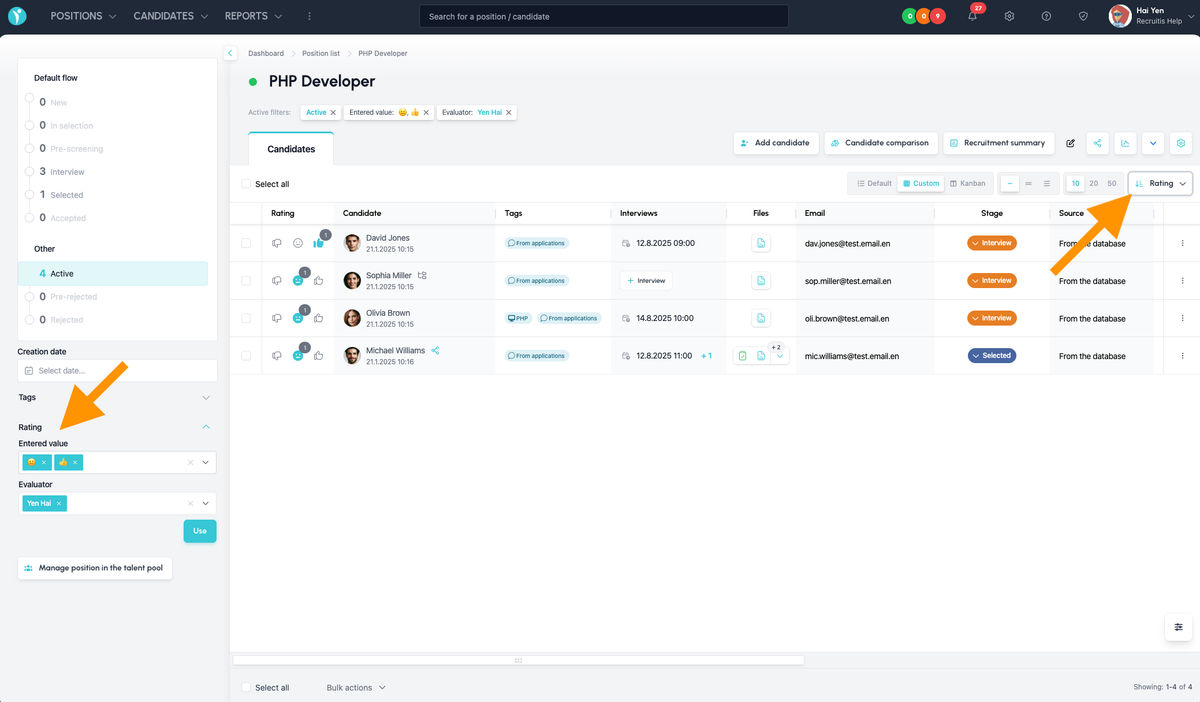
Task: Open Candidate comparison
Action: (881, 143)
